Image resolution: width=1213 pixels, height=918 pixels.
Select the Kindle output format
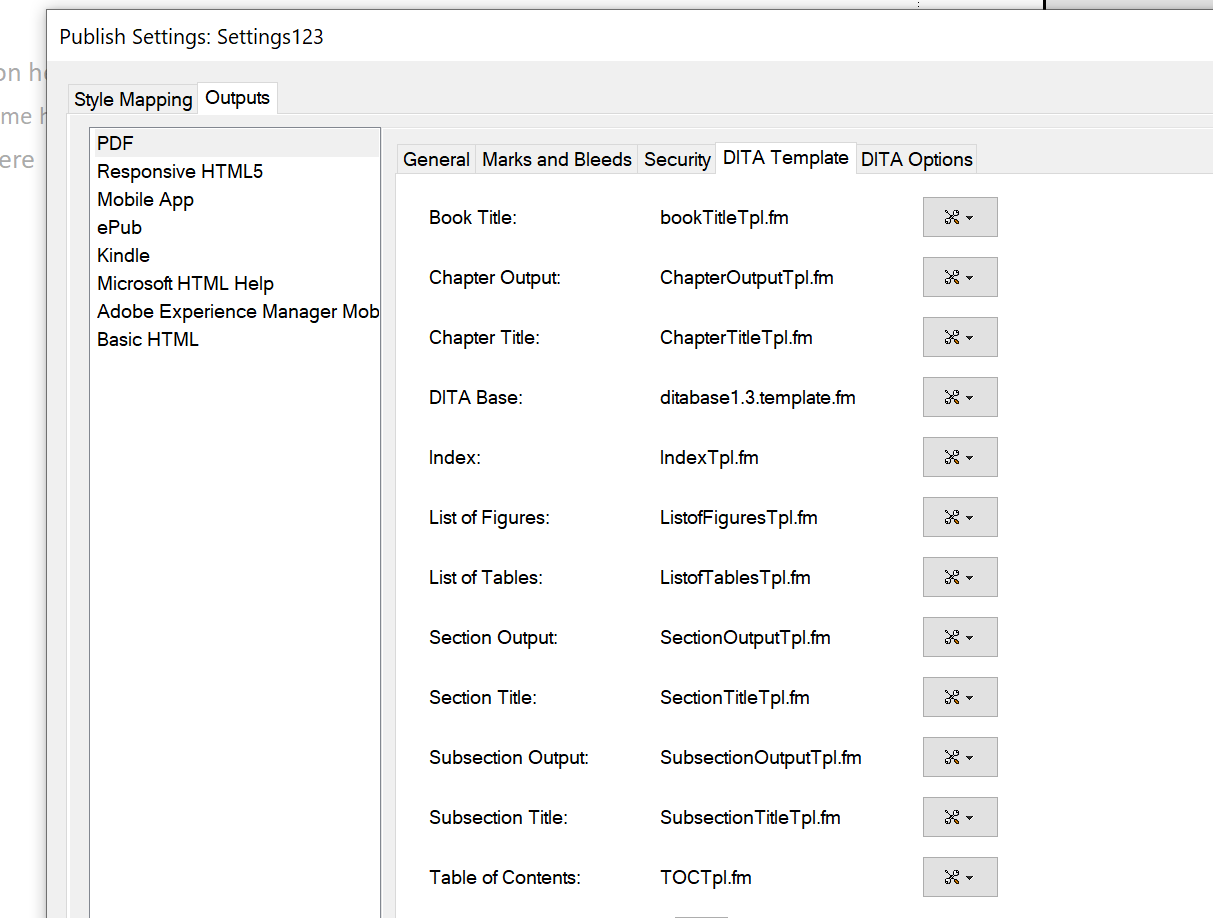tap(123, 255)
